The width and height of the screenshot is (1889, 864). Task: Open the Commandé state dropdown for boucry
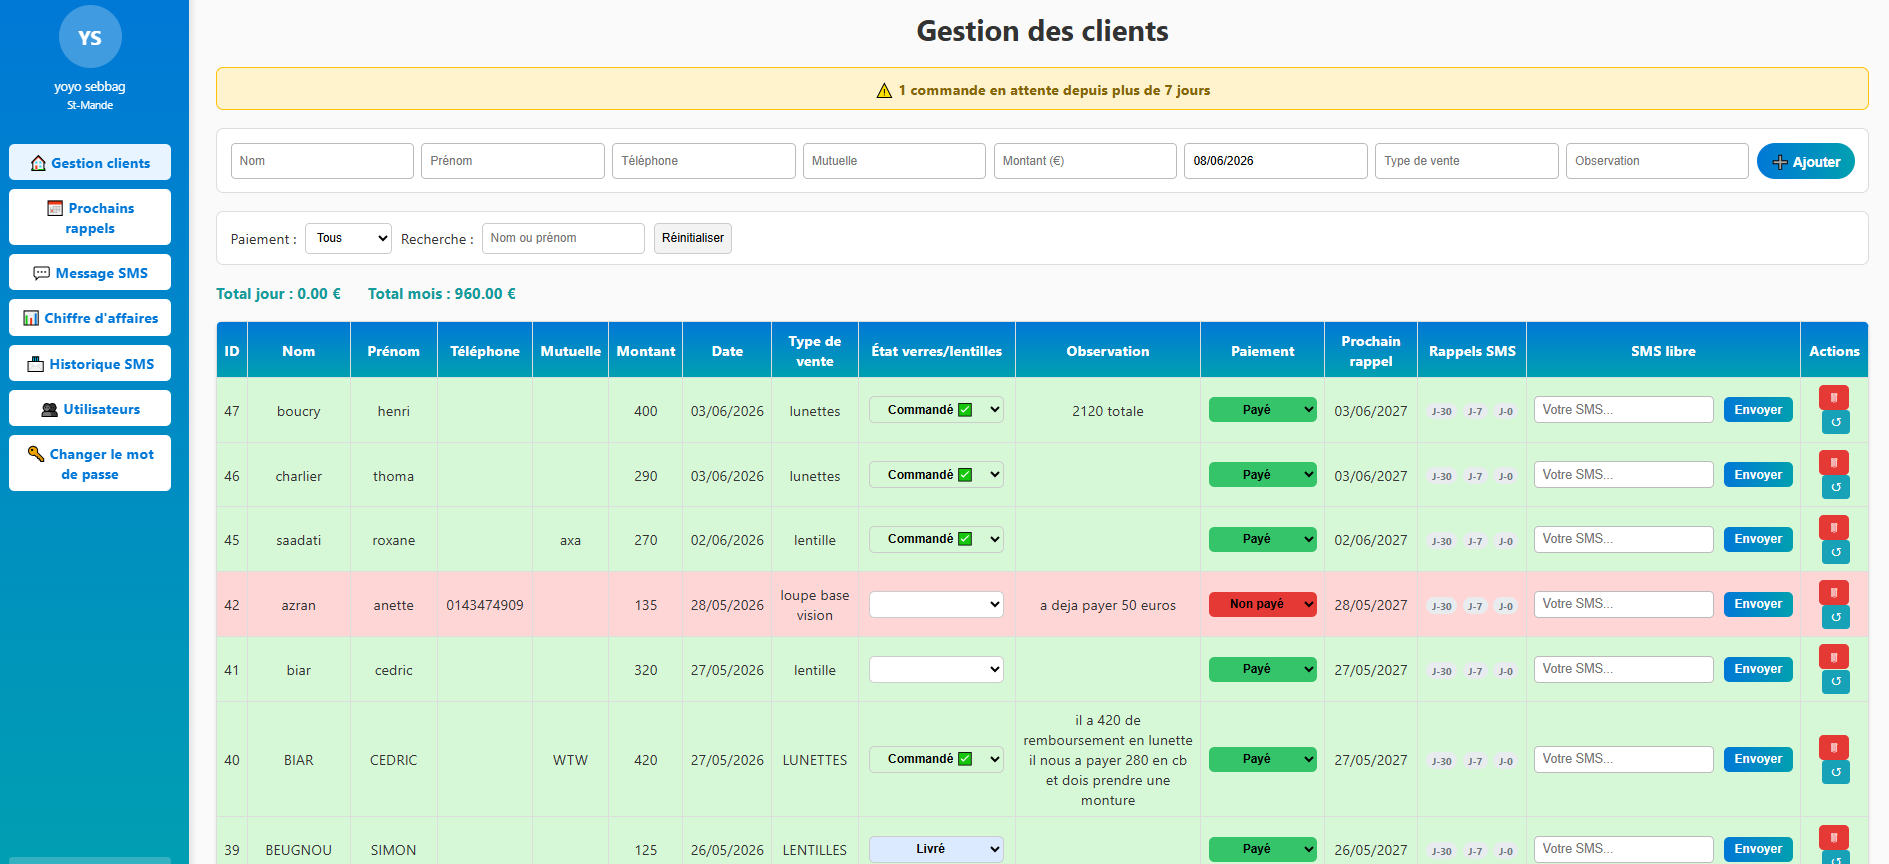(x=936, y=410)
